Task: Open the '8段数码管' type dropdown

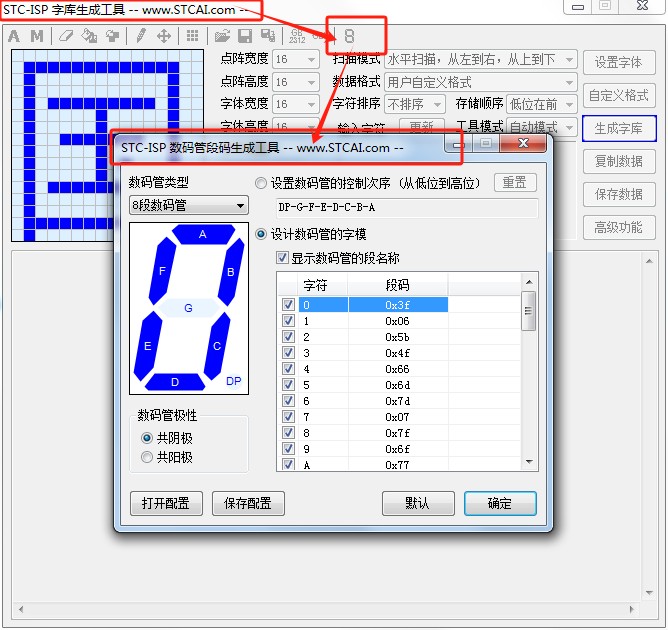Action: [x=189, y=206]
